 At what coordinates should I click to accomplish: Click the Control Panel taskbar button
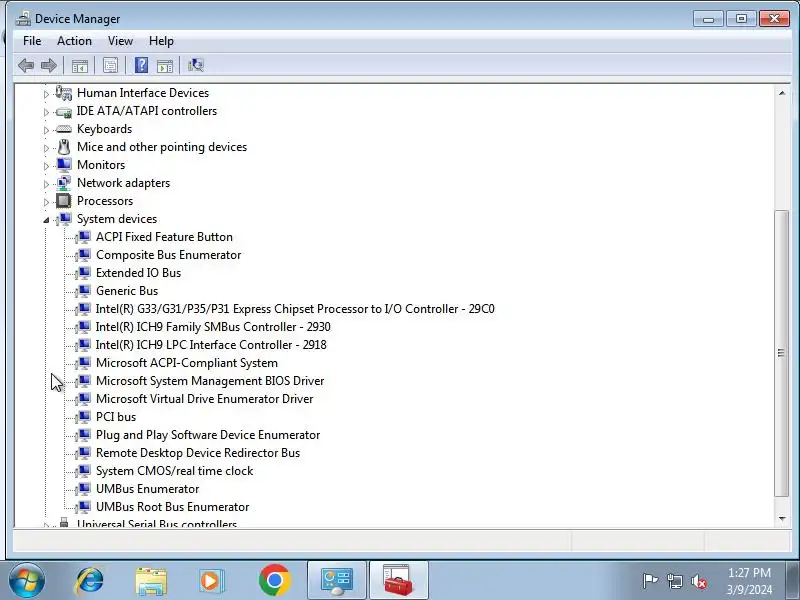[x=337, y=581]
